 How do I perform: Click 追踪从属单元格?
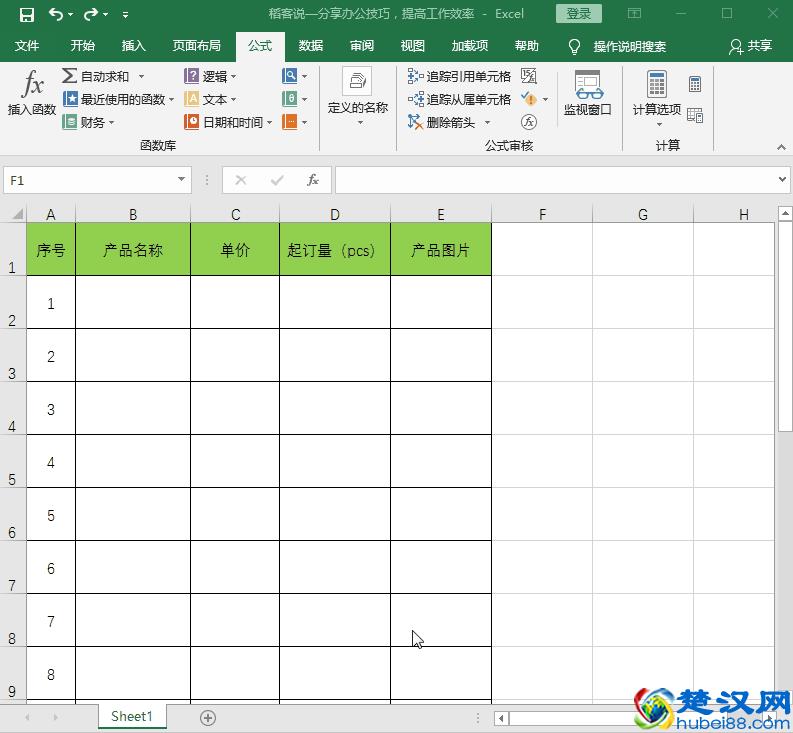[459, 99]
